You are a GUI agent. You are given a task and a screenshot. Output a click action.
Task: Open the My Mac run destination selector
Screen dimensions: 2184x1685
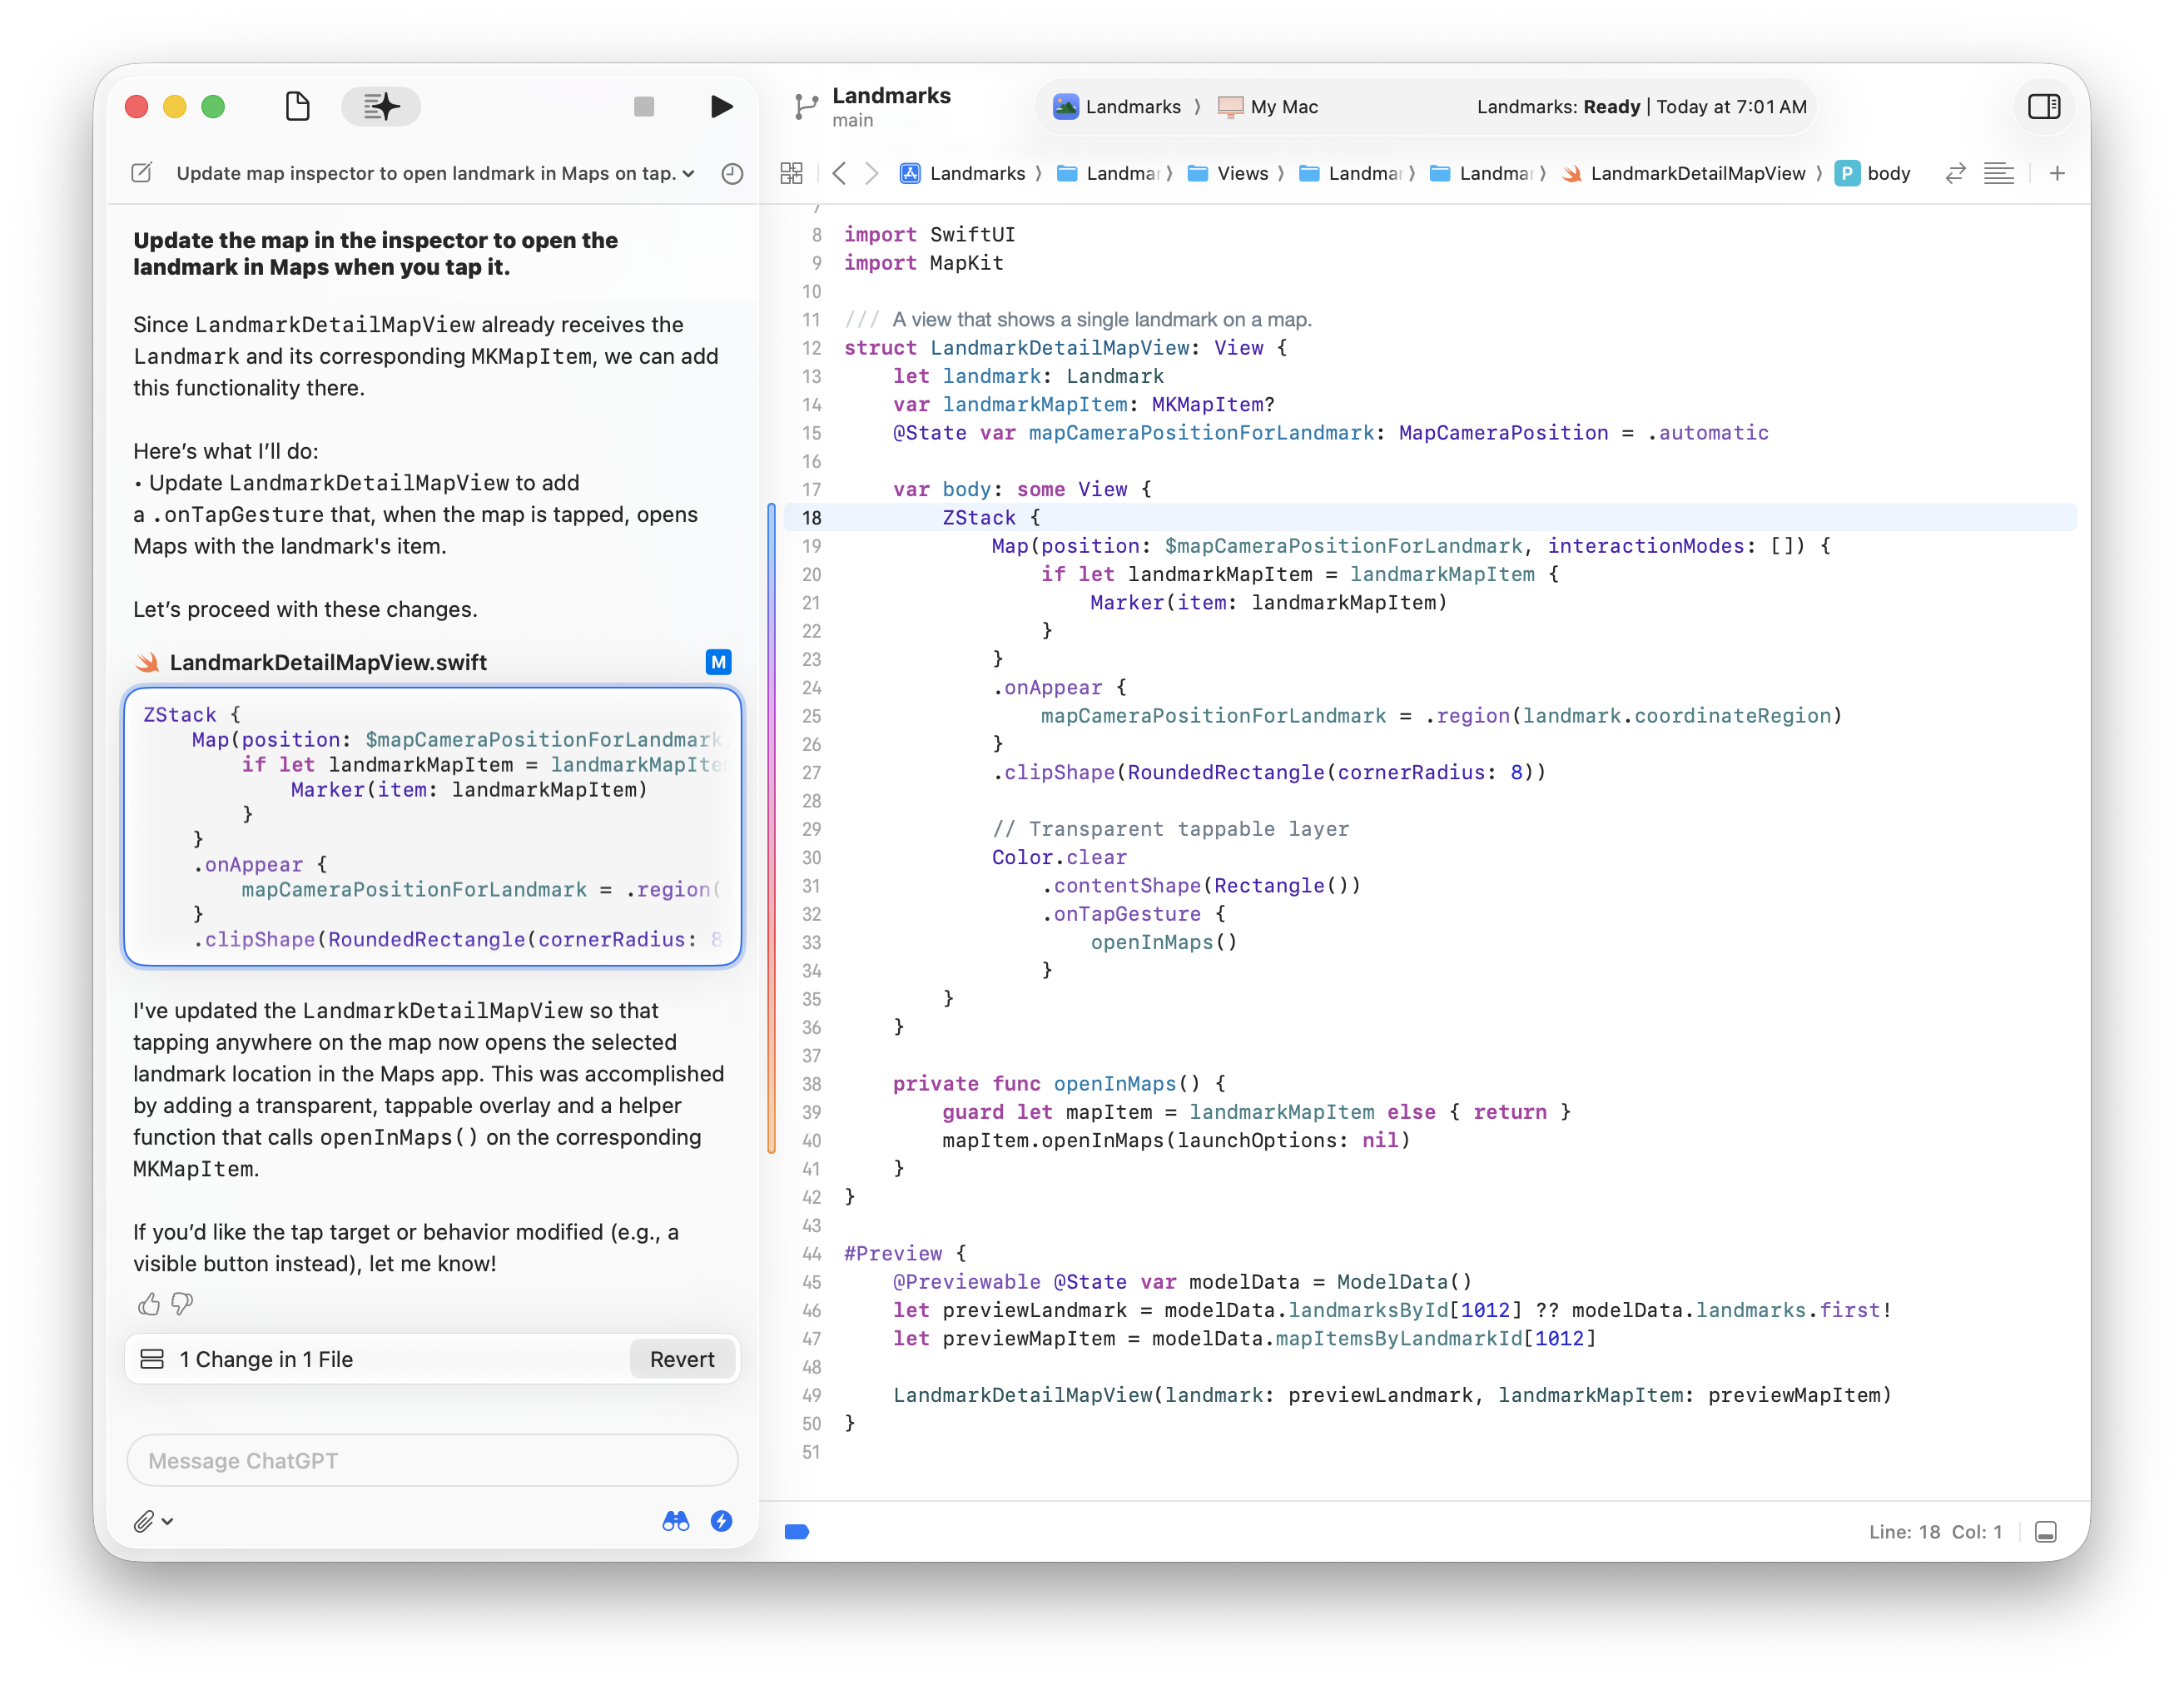(x=1267, y=106)
